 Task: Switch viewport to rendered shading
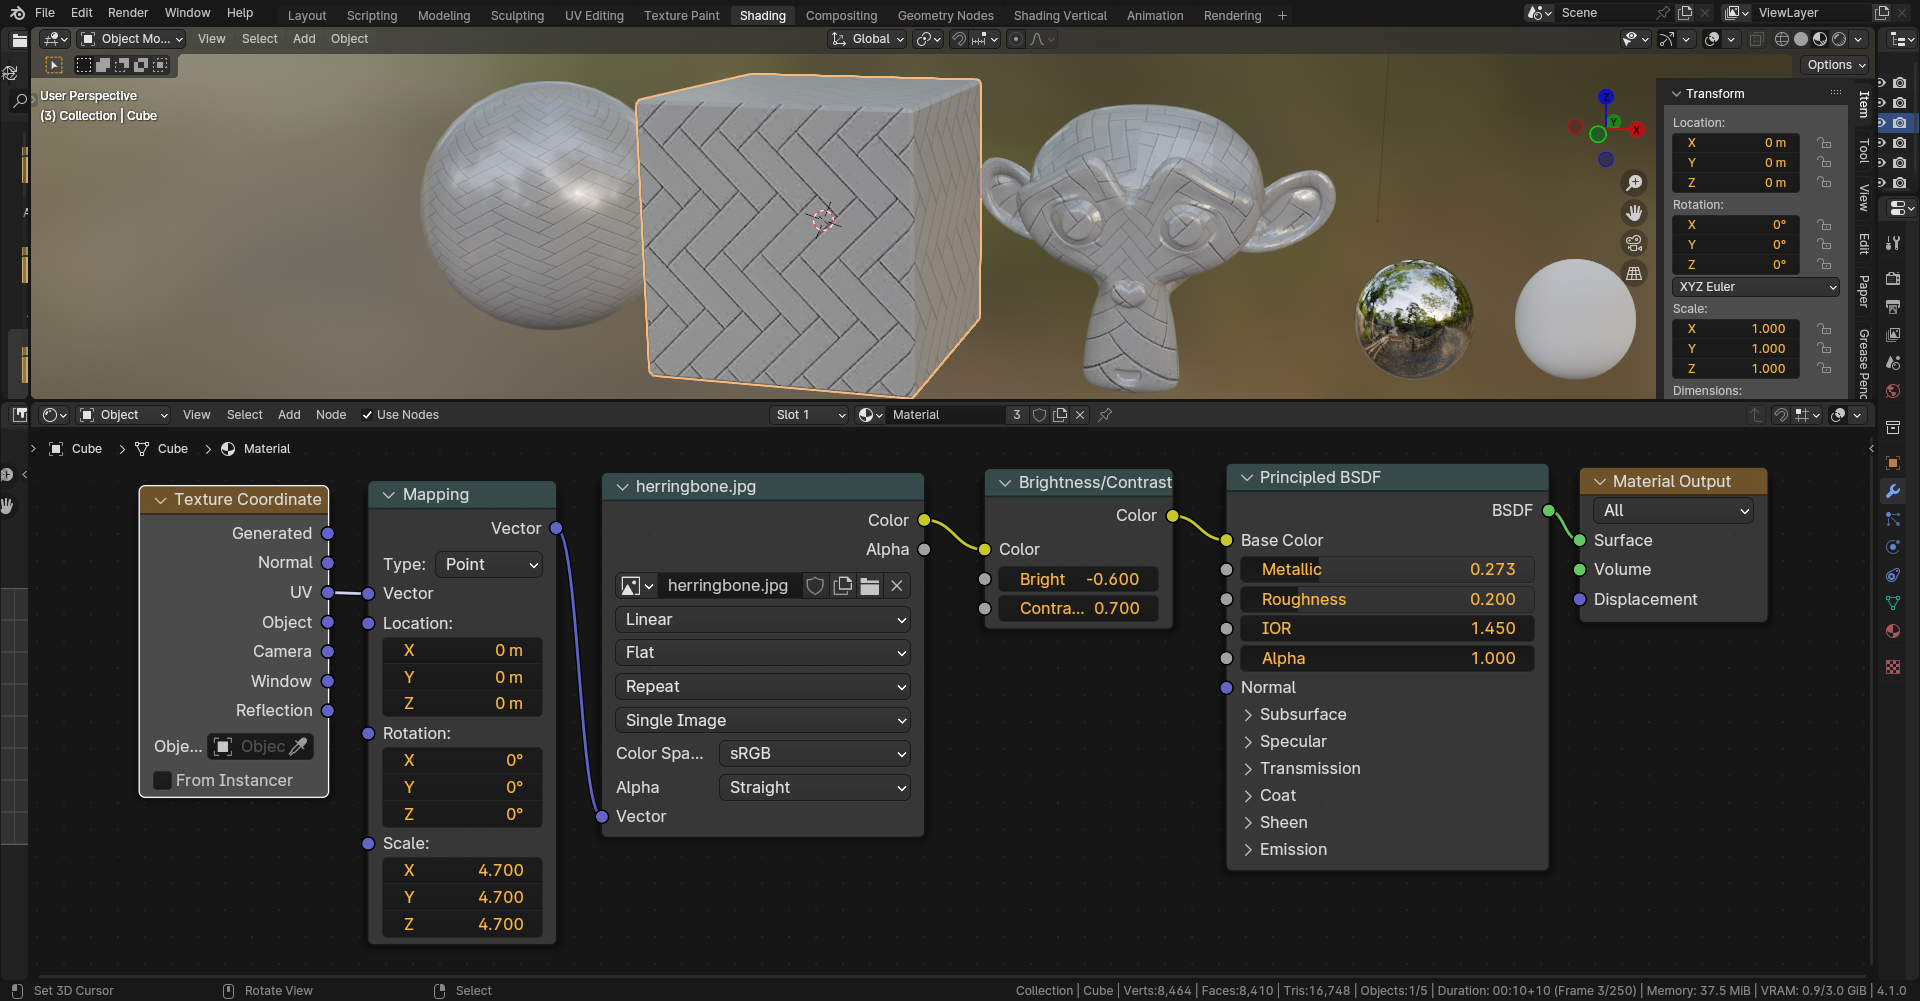pyautogui.click(x=1839, y=39)
